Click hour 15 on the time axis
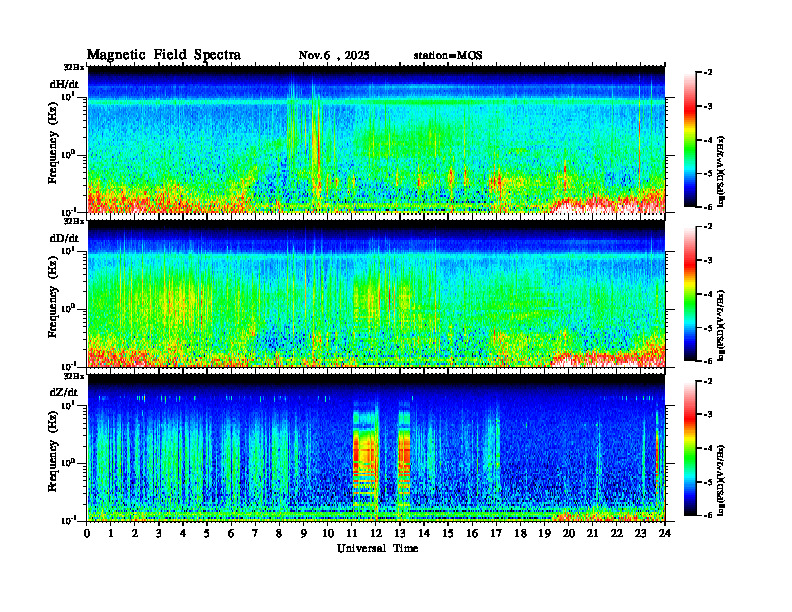792x612 pixels. point(448,533)
